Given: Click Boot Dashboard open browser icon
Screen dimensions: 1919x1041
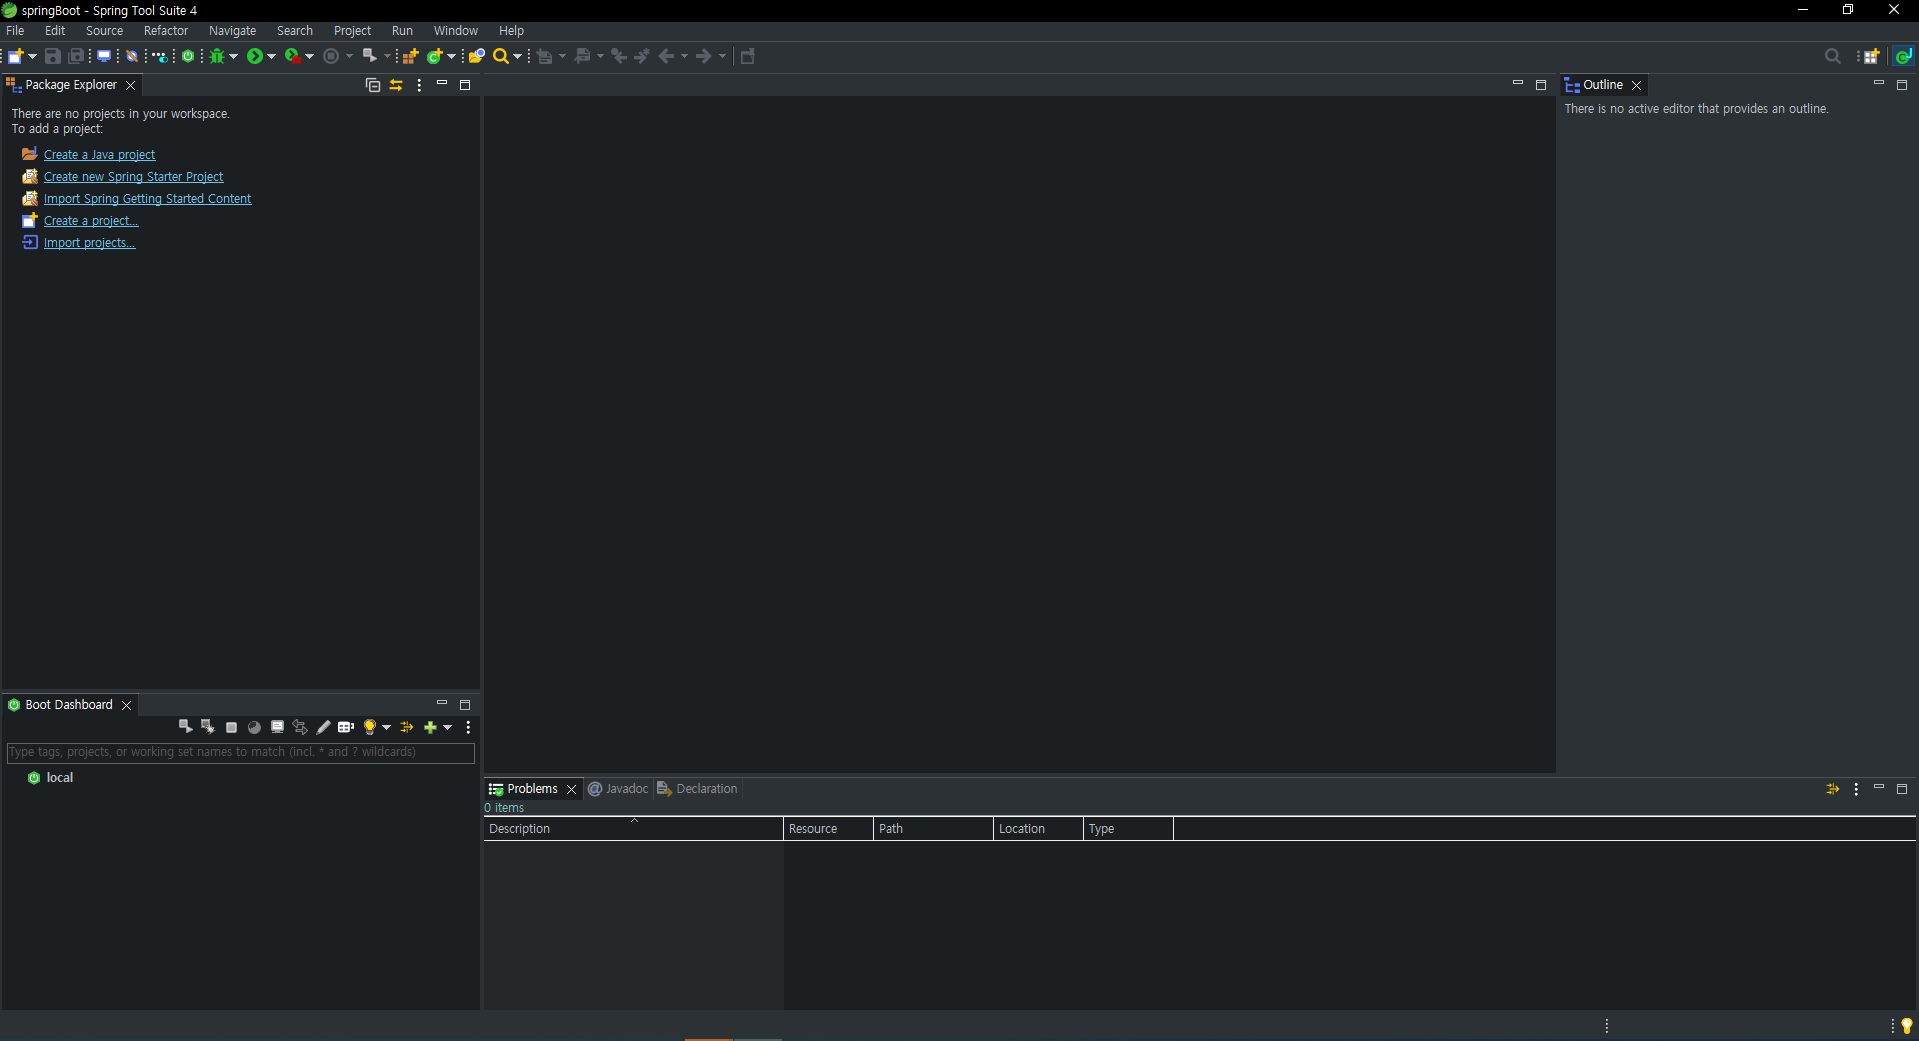Looking at the screenshot, I should (254, 727).
